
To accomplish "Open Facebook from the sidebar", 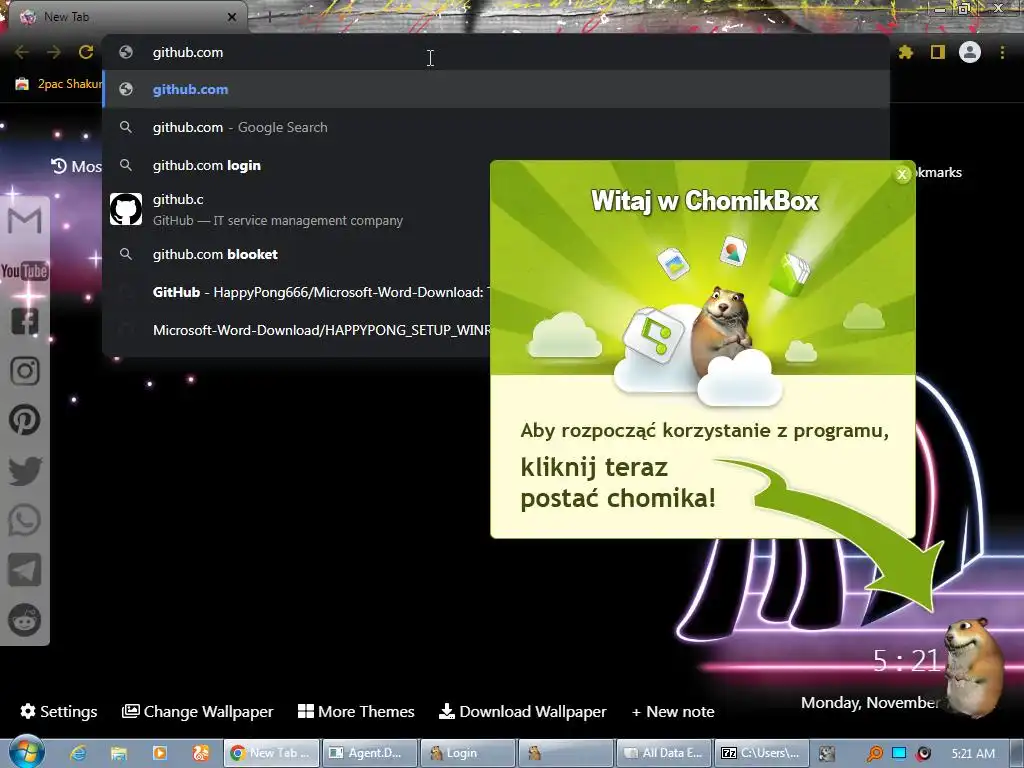I will (25, 321).
